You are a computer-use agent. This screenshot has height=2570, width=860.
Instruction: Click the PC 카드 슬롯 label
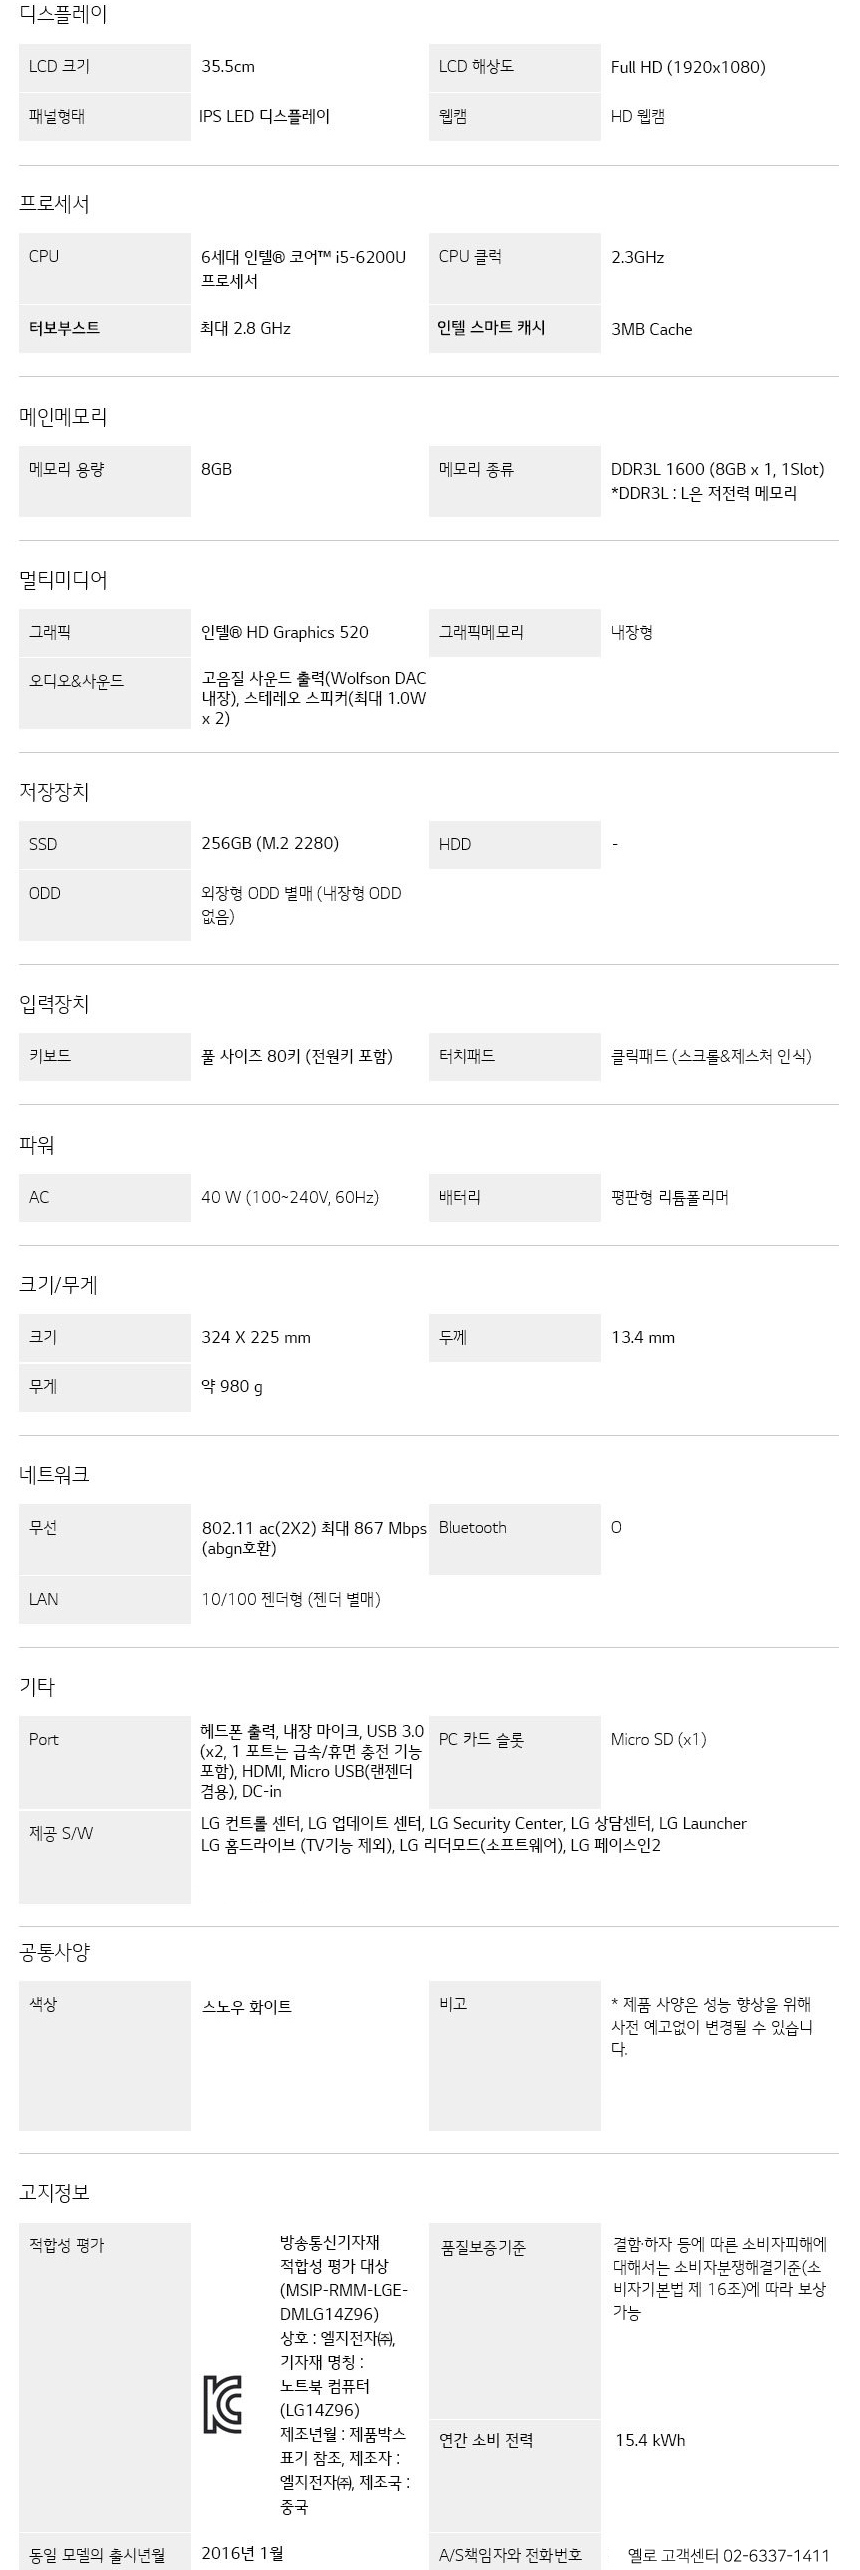[x=481, y=1739]
